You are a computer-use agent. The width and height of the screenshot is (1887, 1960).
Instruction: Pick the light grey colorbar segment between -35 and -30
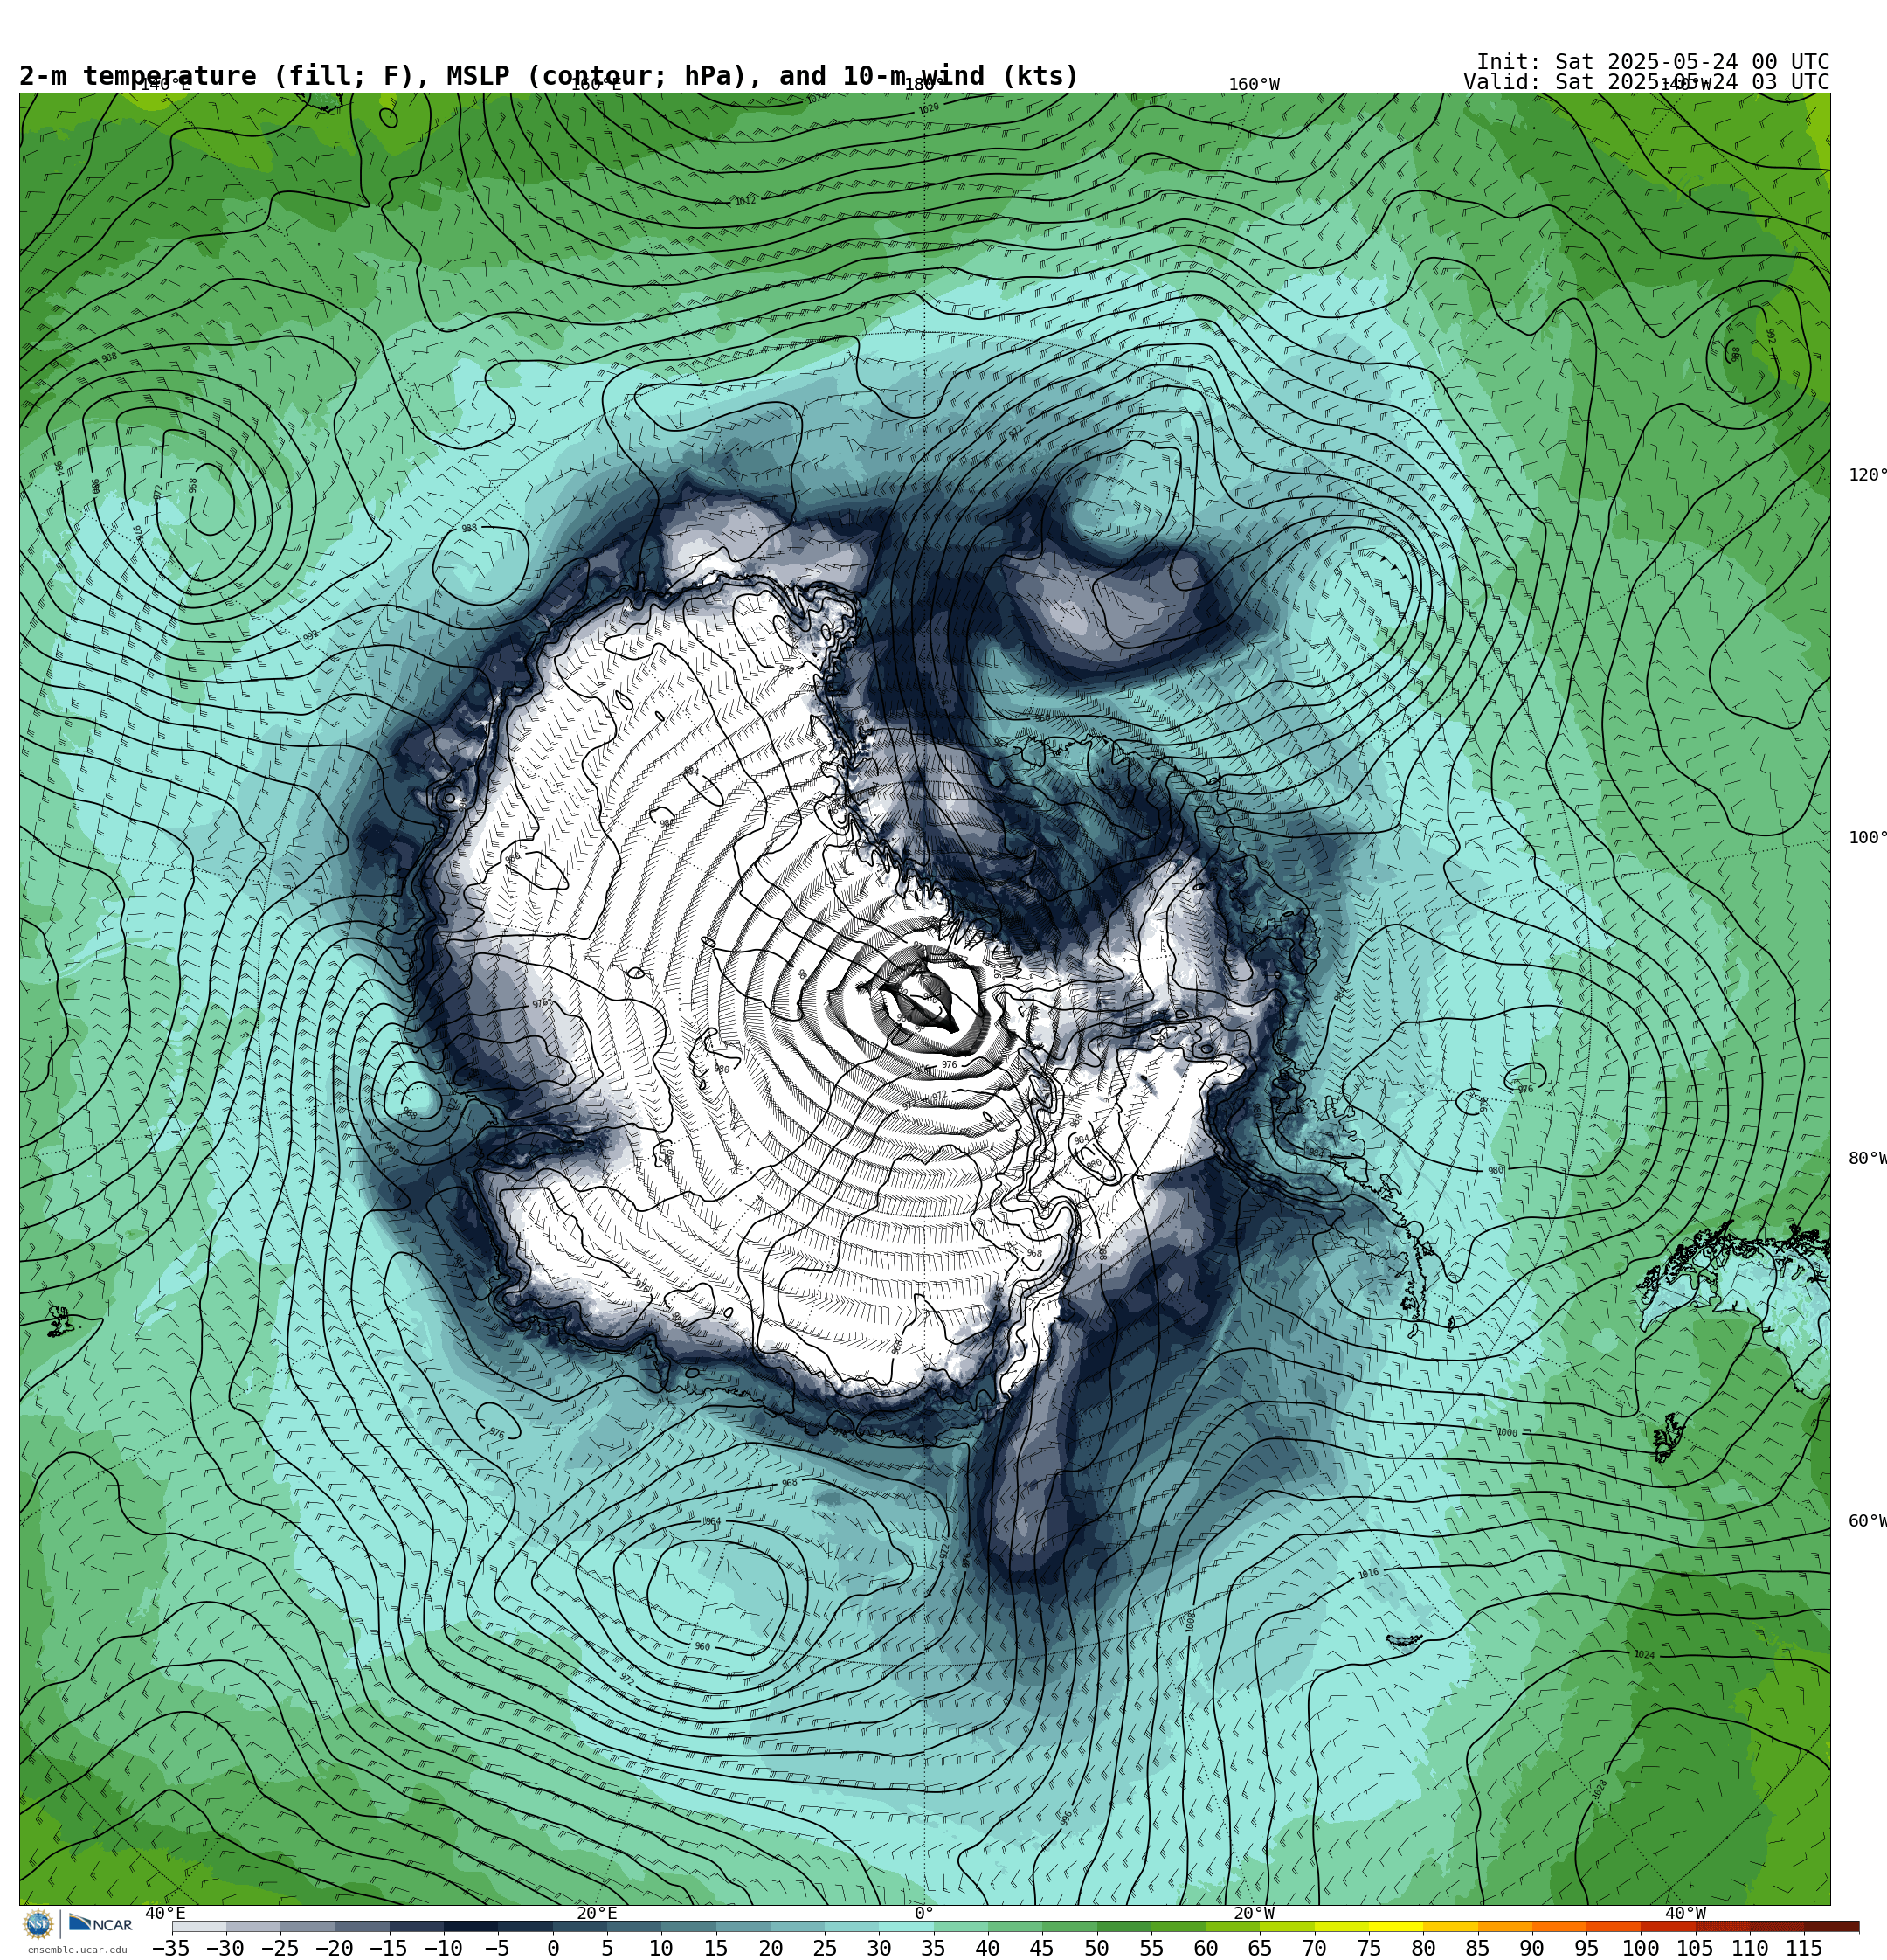coord(199,1927)
